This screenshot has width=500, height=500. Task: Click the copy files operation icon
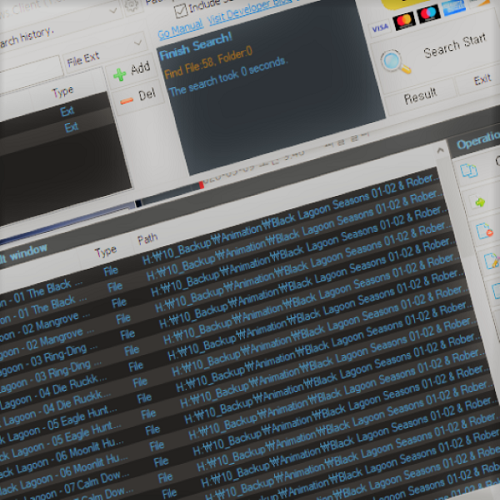point(469,171)
